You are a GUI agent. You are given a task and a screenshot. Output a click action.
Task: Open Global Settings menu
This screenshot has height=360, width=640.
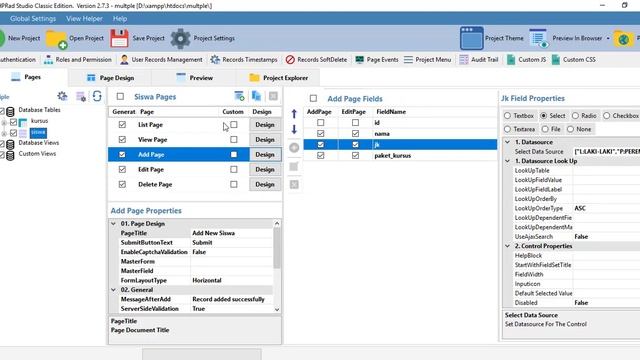pos(33,19)
